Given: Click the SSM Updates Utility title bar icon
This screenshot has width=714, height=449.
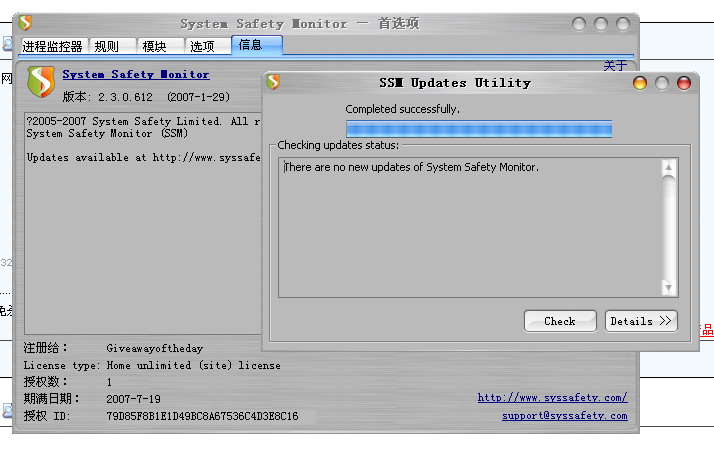Looking at the screenshot, I should click(273, 82).
